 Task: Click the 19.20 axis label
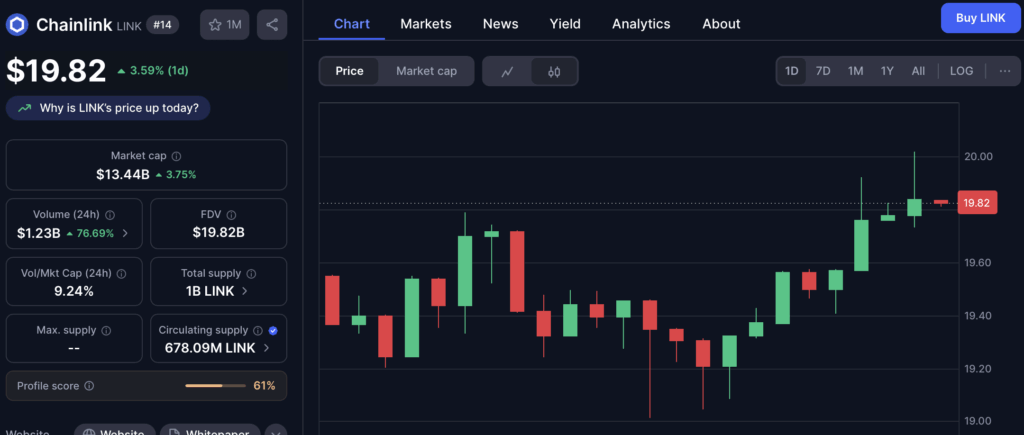pyautogui.click(x=978, y=368)
